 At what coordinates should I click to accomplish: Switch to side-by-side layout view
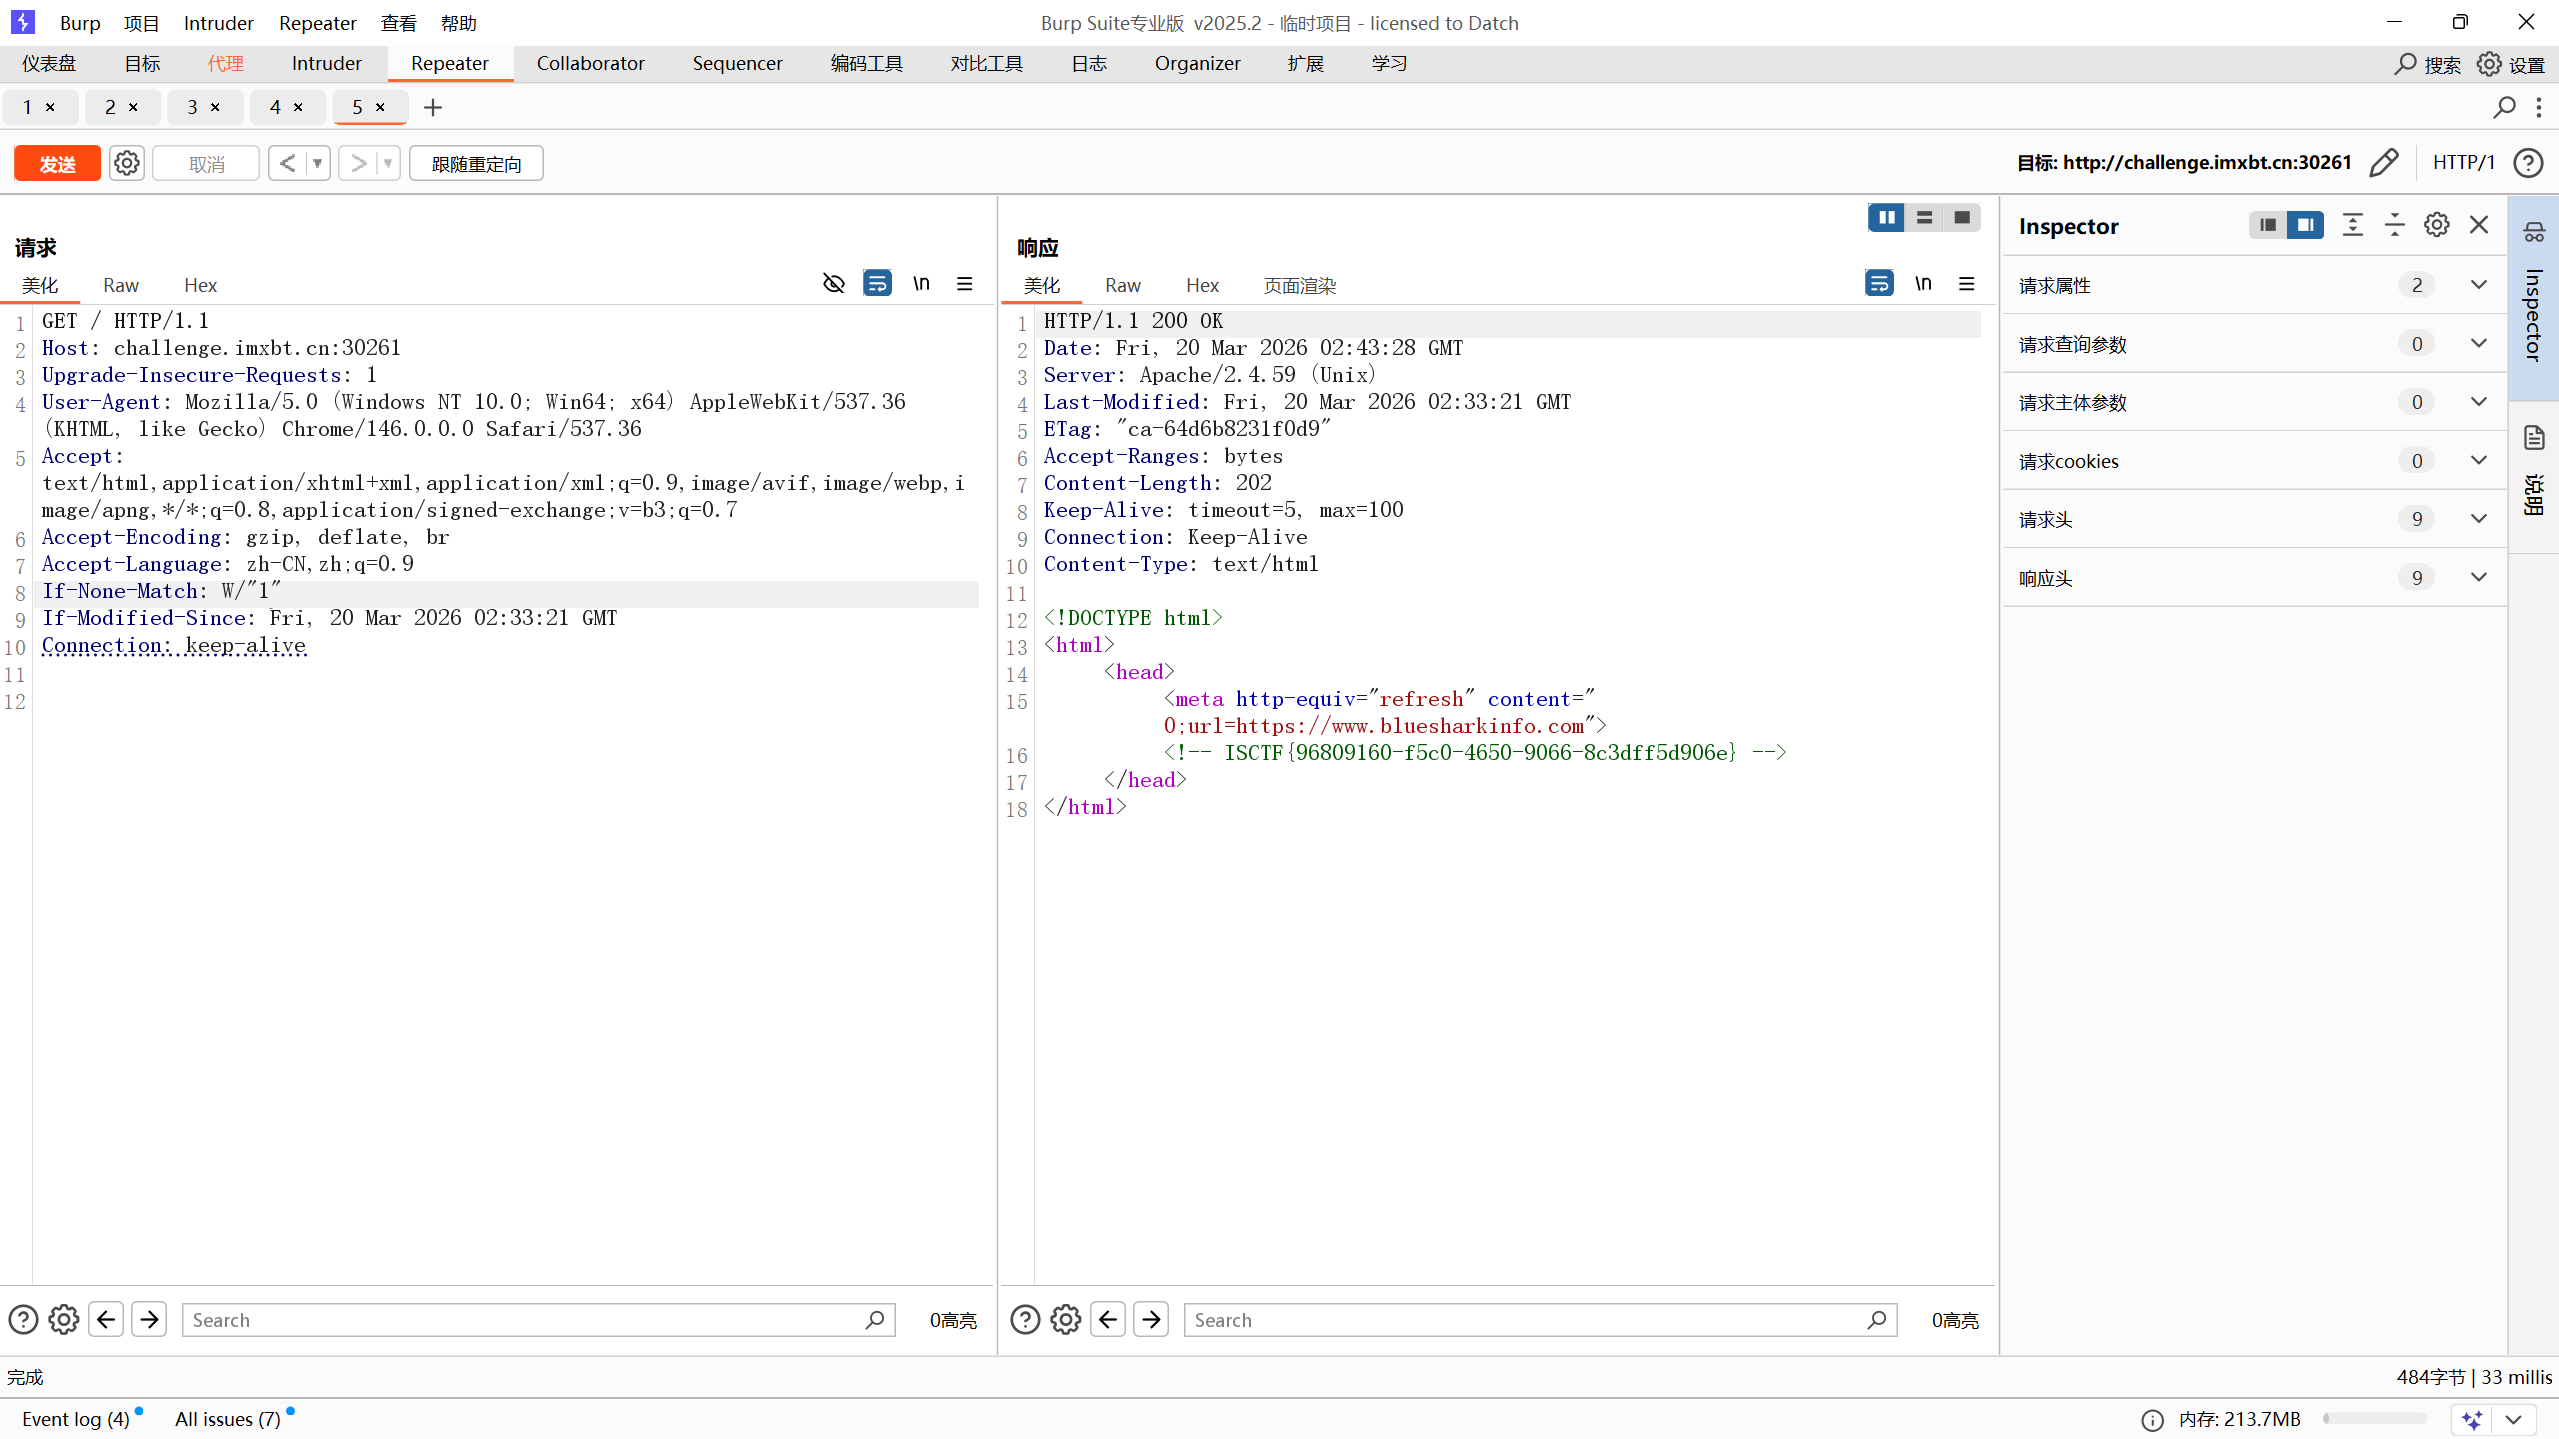pos(1886,217)
